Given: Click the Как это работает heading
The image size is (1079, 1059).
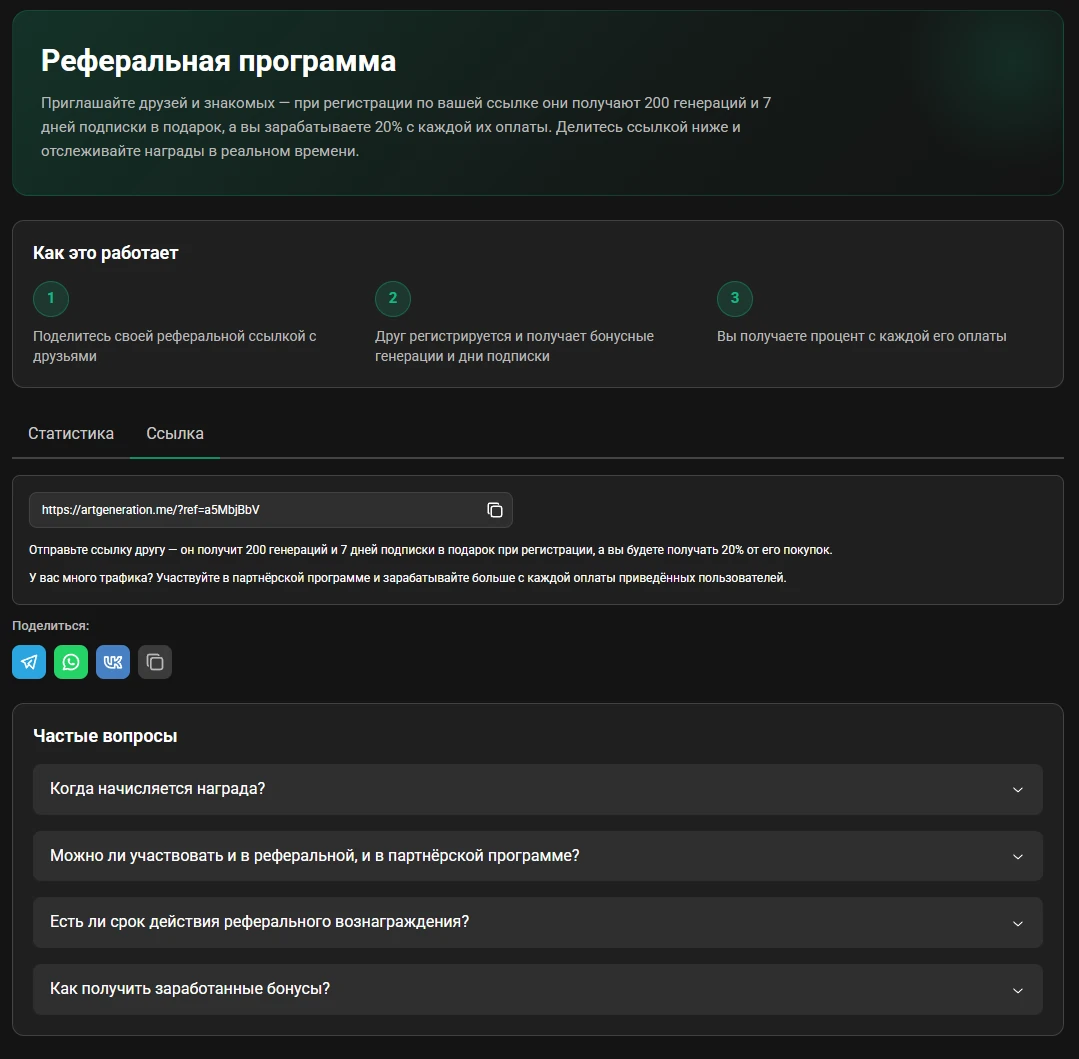Looking at the screenshot, I should point(105,253).
